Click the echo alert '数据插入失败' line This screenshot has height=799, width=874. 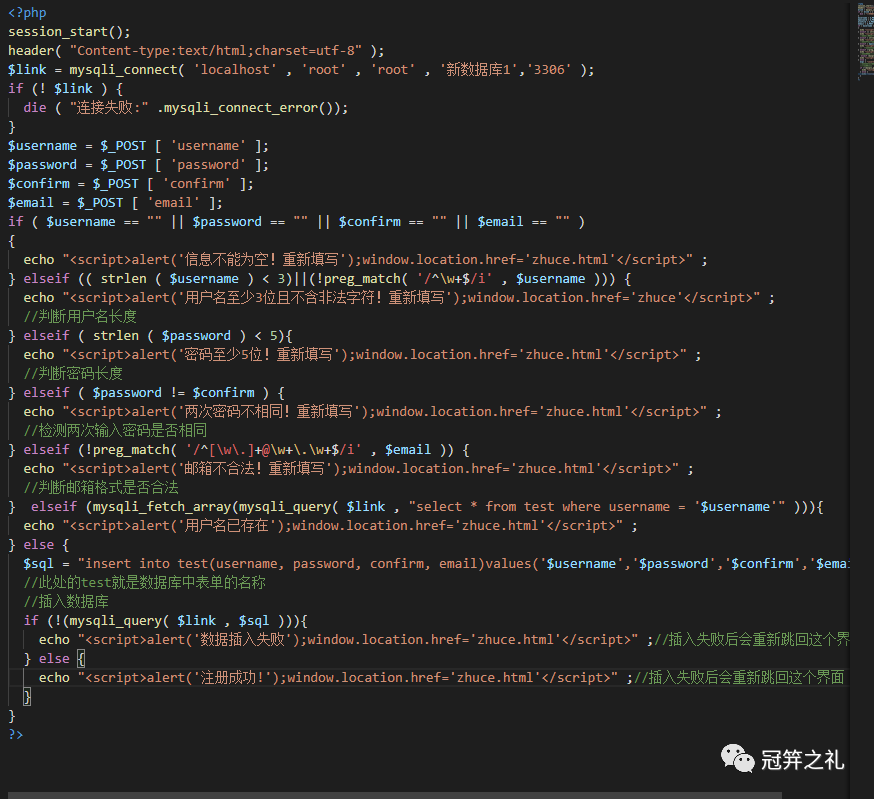[x=444, y=640]
